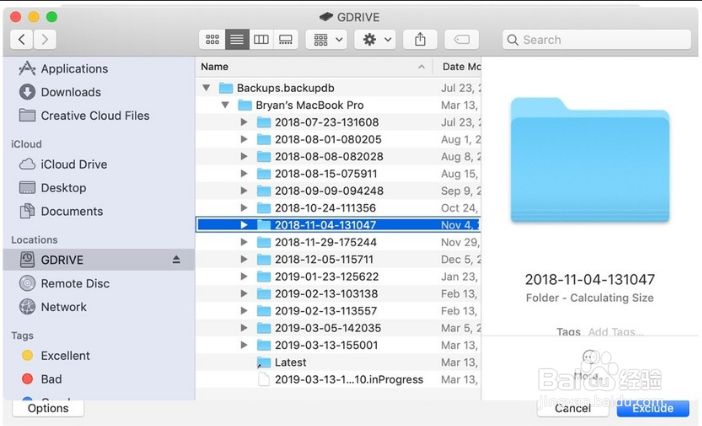Eject the GDRIVE volume

click(x=176, y=260)
